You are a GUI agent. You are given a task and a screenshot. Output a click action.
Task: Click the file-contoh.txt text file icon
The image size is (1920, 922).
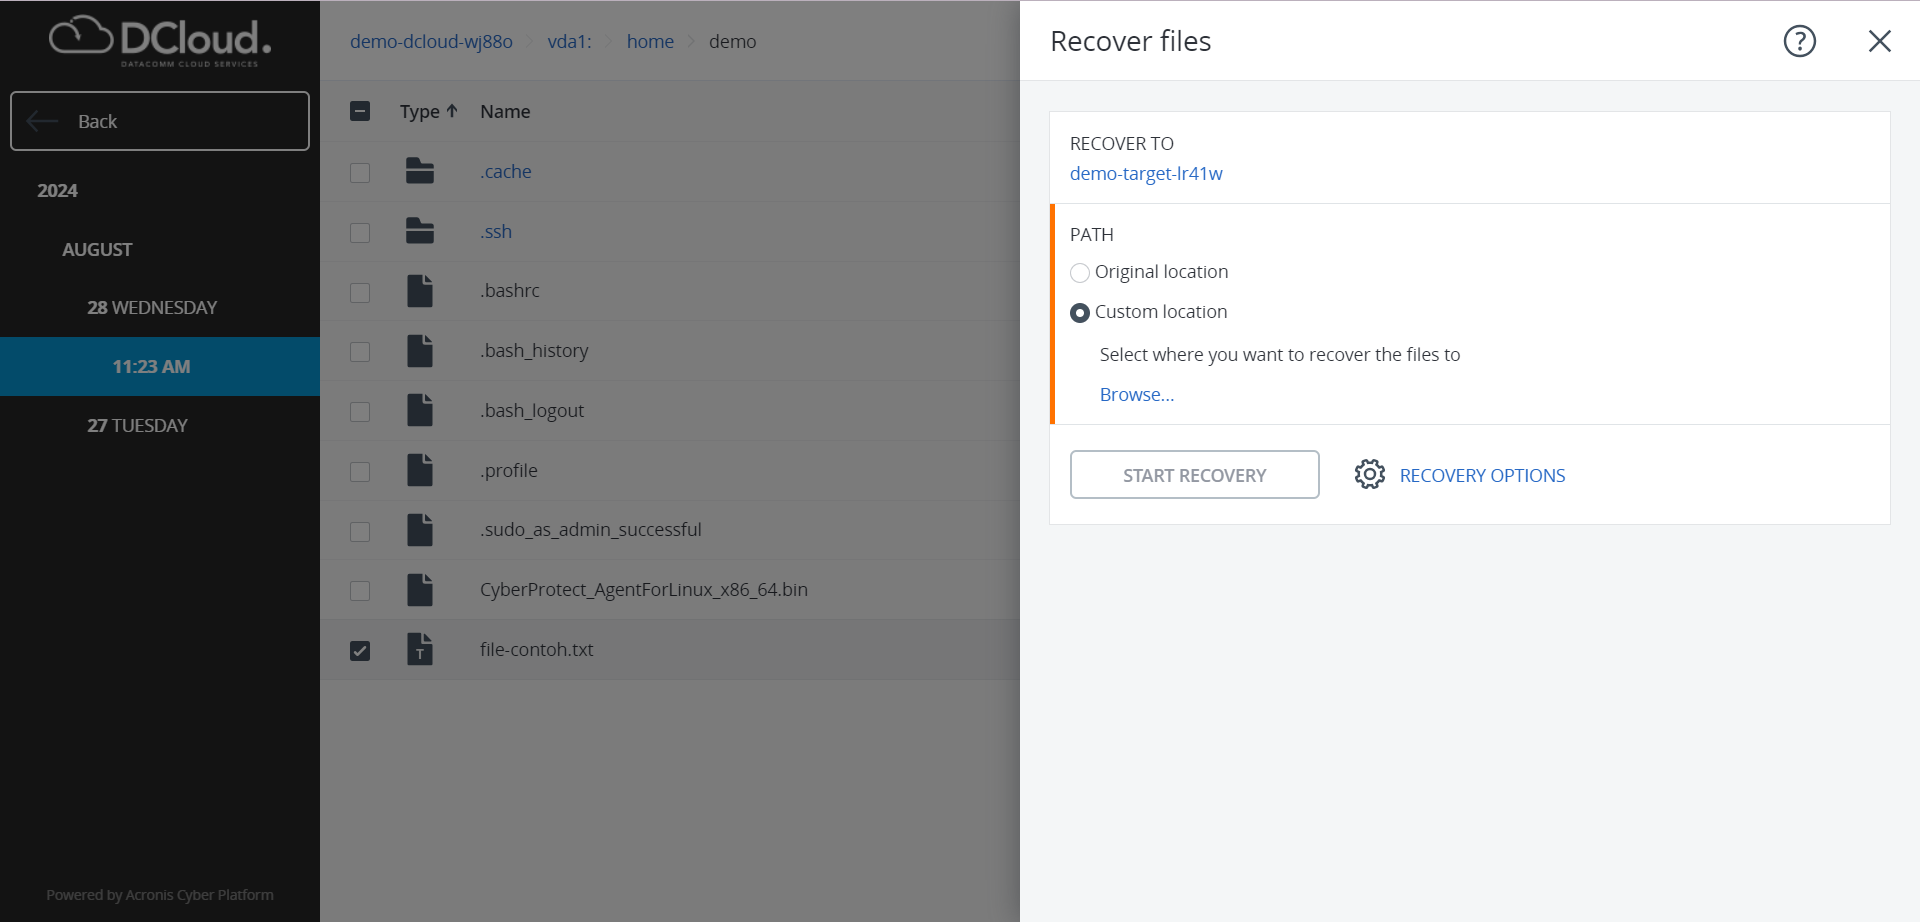(420, 649)
